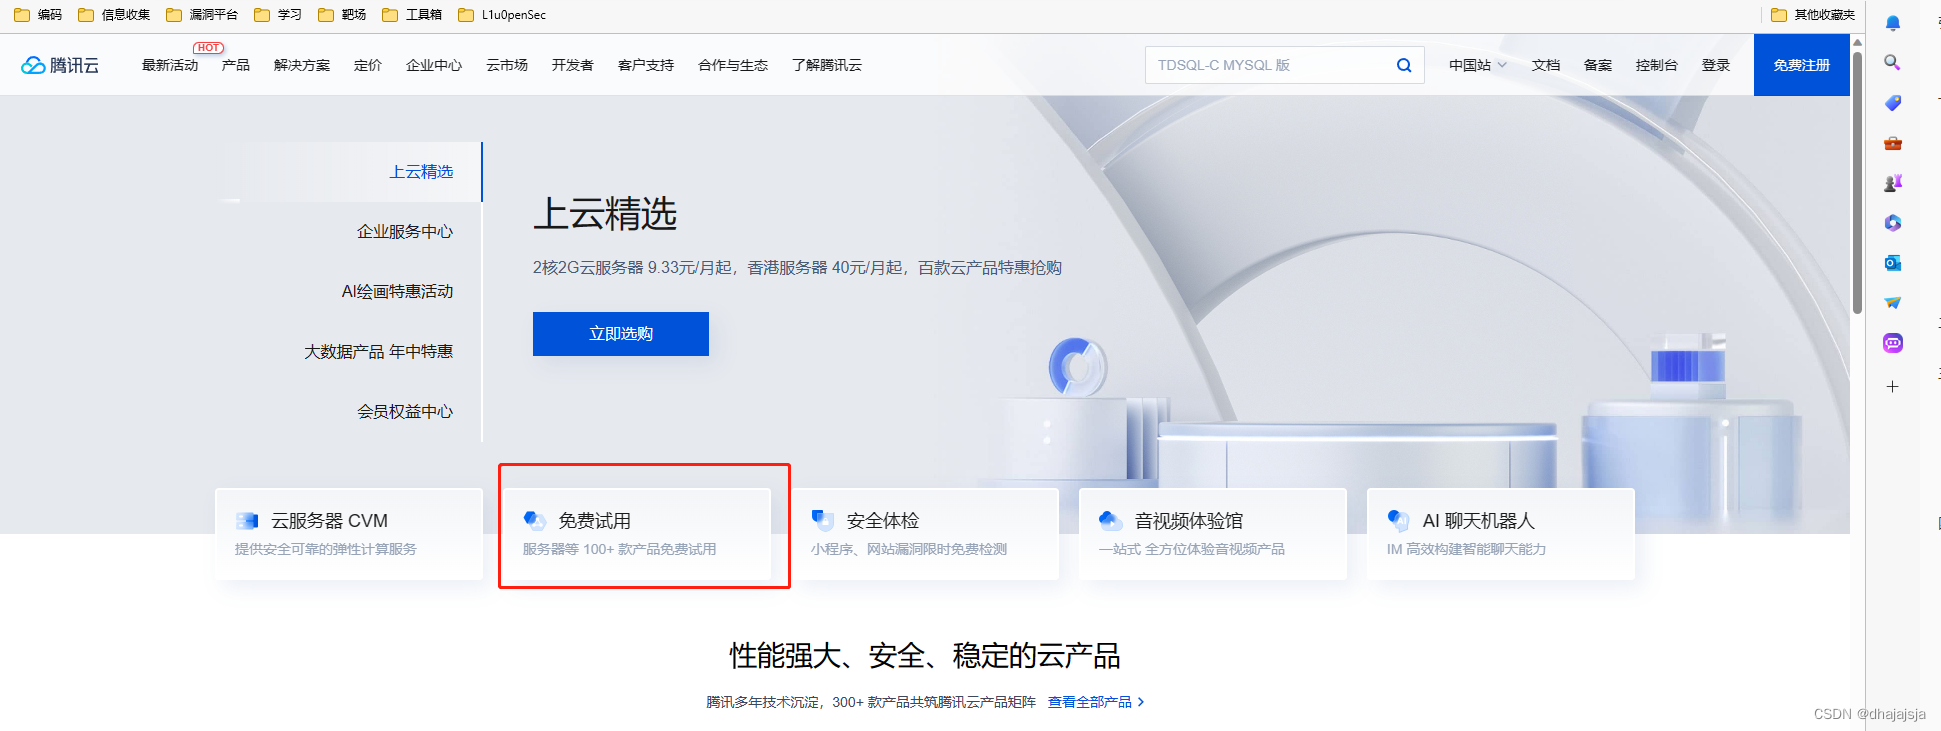Open the paper plane Drop icon in sidebar
This screenshot has width=1941, height=731.
[1892, 303]
